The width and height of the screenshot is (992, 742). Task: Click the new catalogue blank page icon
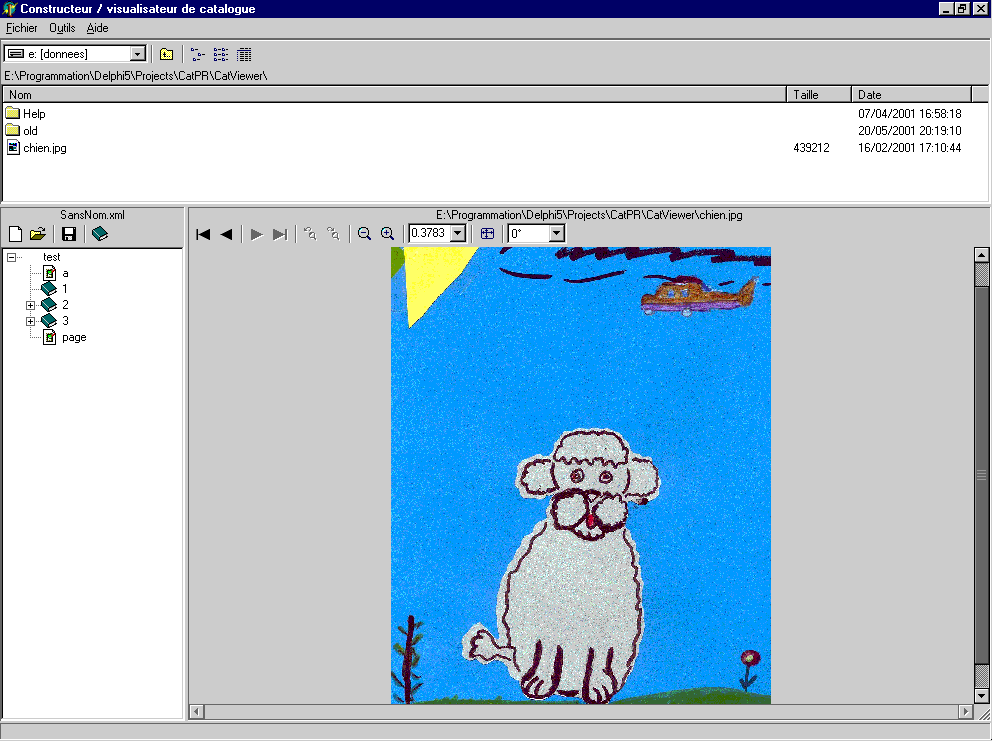click(x=15, y=234)
